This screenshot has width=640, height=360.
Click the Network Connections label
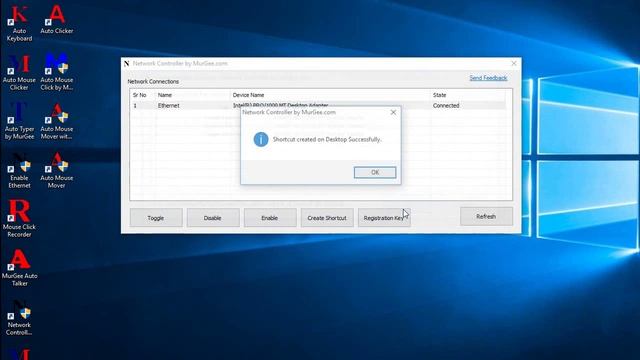click(x=153, y=82)
